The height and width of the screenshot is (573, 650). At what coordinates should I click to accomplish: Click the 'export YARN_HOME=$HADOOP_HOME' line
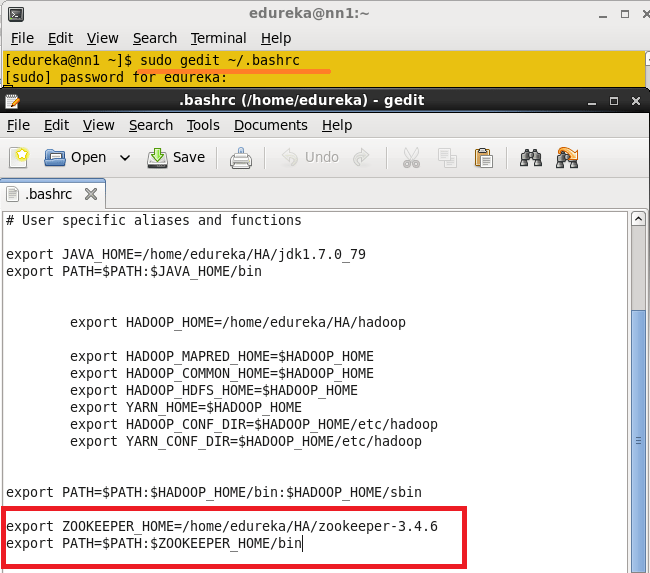click(186, 407)
